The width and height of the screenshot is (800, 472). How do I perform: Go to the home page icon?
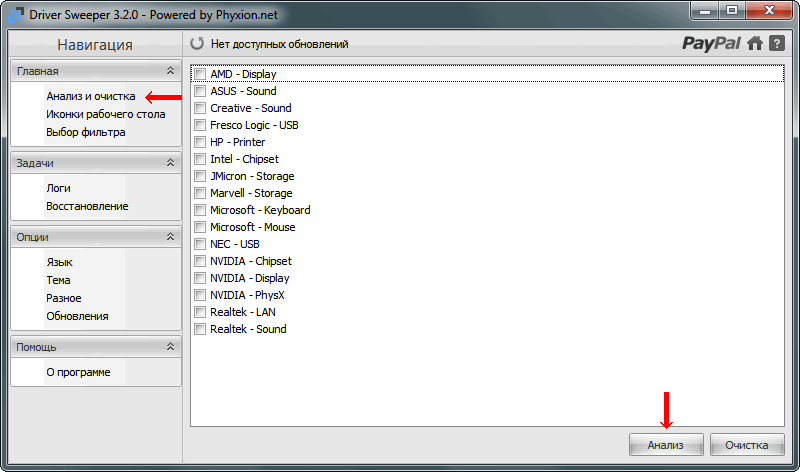(755, 43)
